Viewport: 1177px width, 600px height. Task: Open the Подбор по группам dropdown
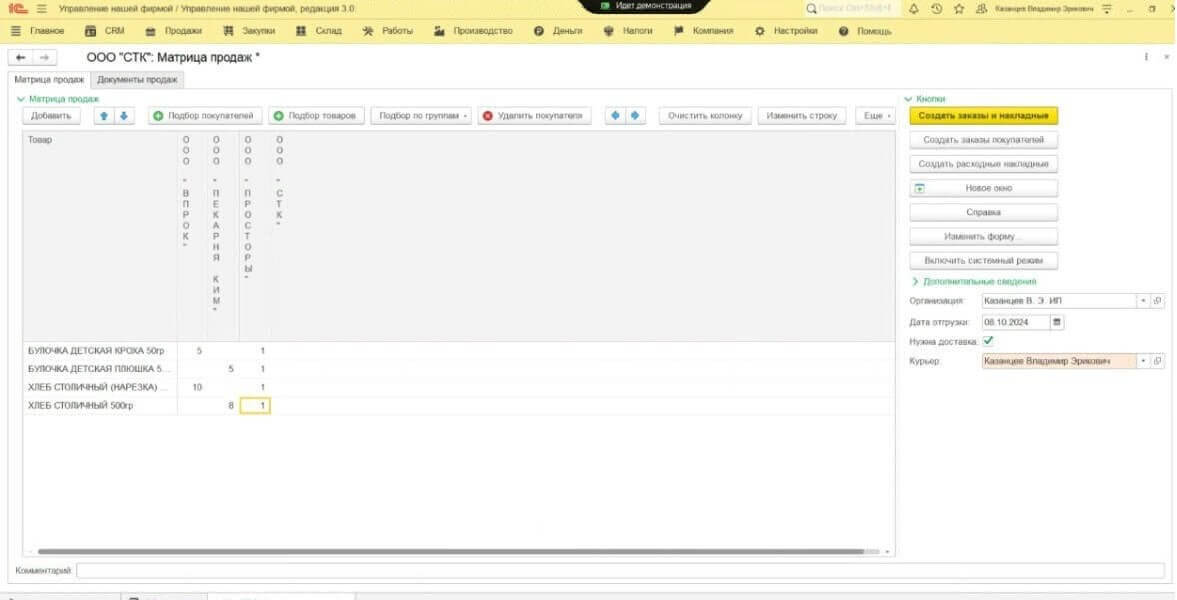point(423,116)
